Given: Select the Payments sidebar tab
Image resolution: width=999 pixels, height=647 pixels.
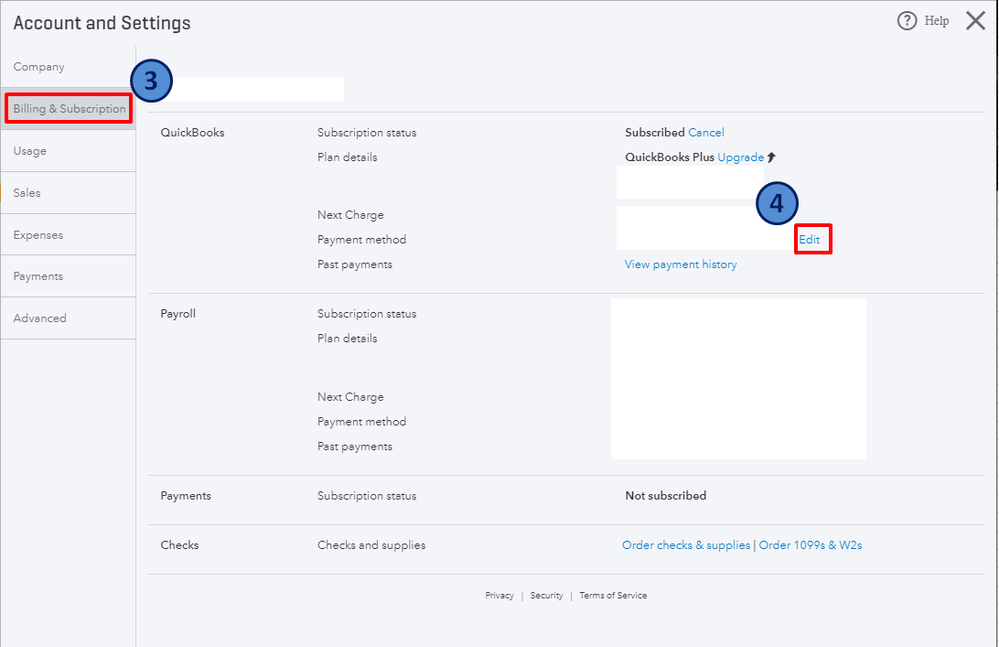Looking at the screenshot, I should coord(38,276).
